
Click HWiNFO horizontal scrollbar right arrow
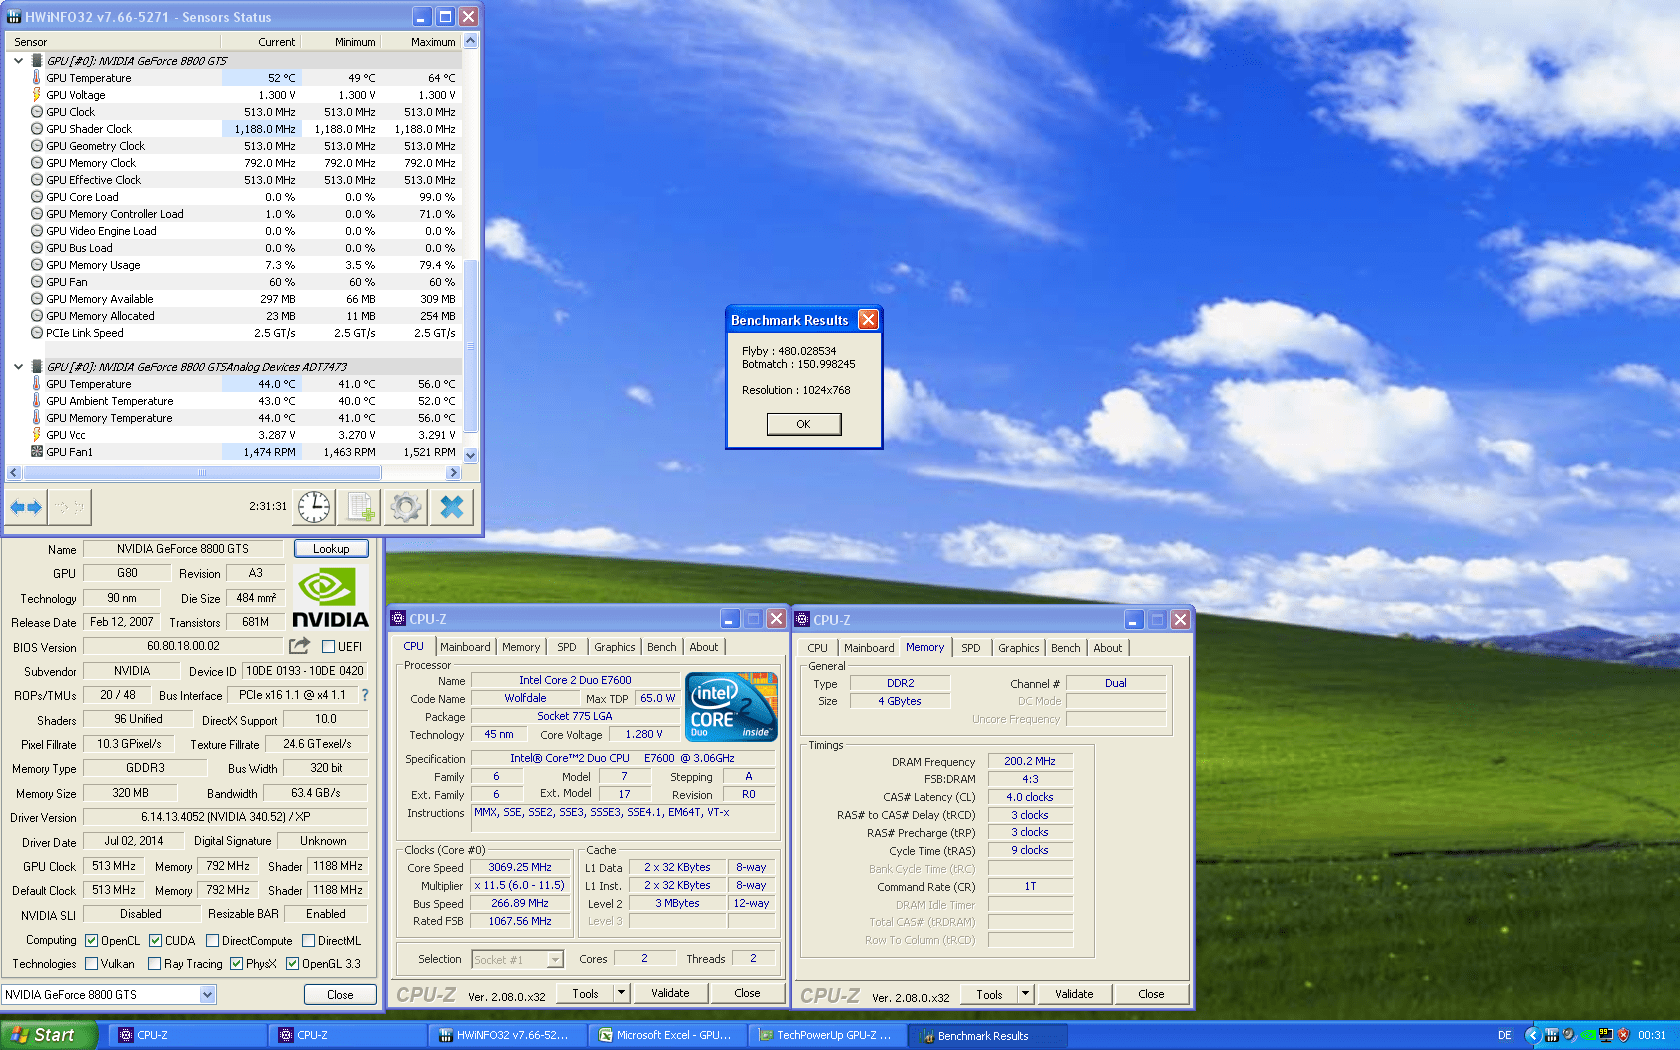coord(453,472)
